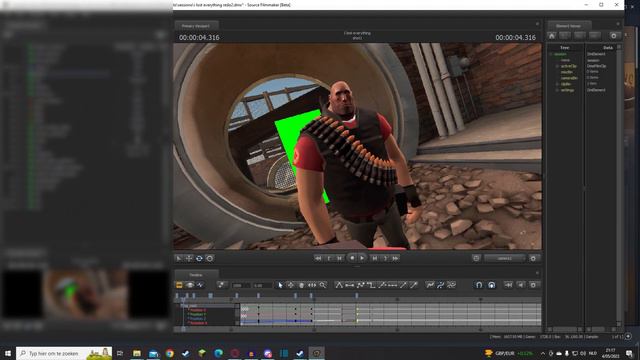Select the viewport move manipulator tool
The image size is (640, 360).
[x=189, y=258]
